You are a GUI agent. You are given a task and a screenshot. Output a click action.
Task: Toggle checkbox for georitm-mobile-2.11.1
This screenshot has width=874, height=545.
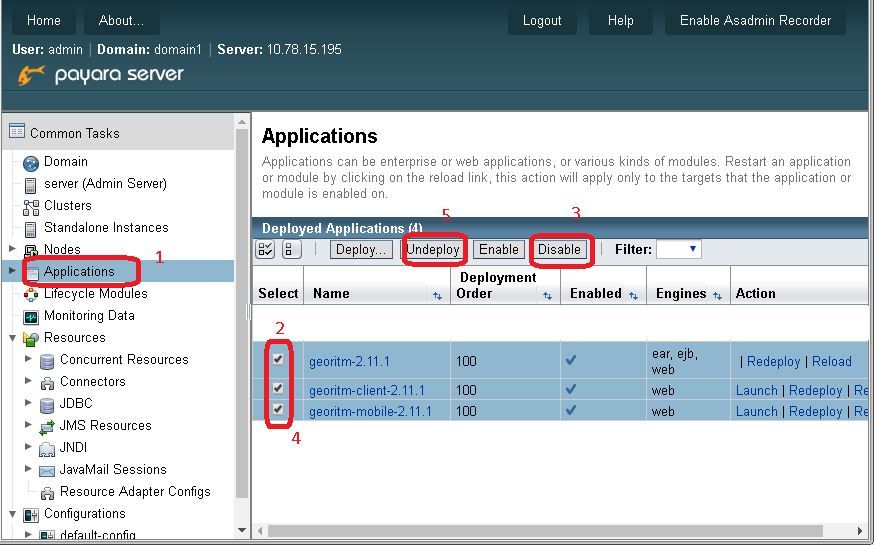(278, 409)
